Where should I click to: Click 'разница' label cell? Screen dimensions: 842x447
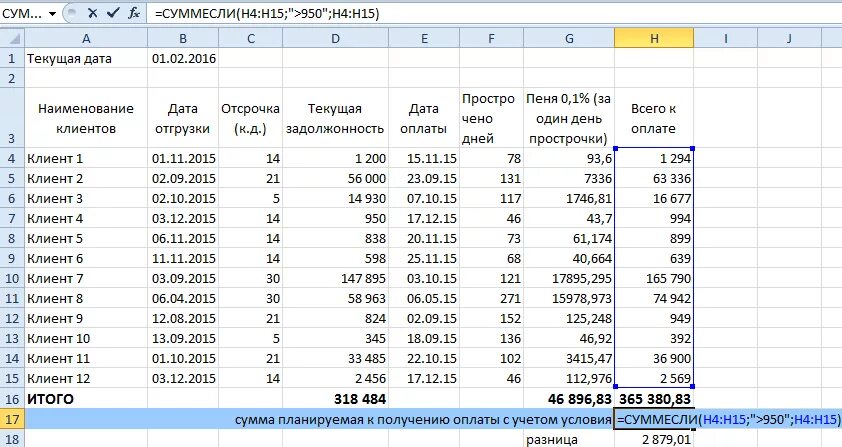click(569, 439)
